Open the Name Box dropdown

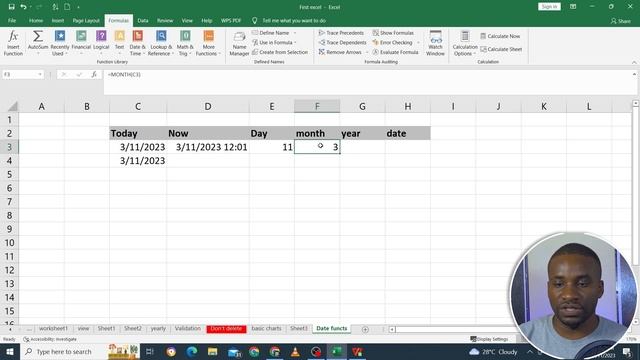40,75
